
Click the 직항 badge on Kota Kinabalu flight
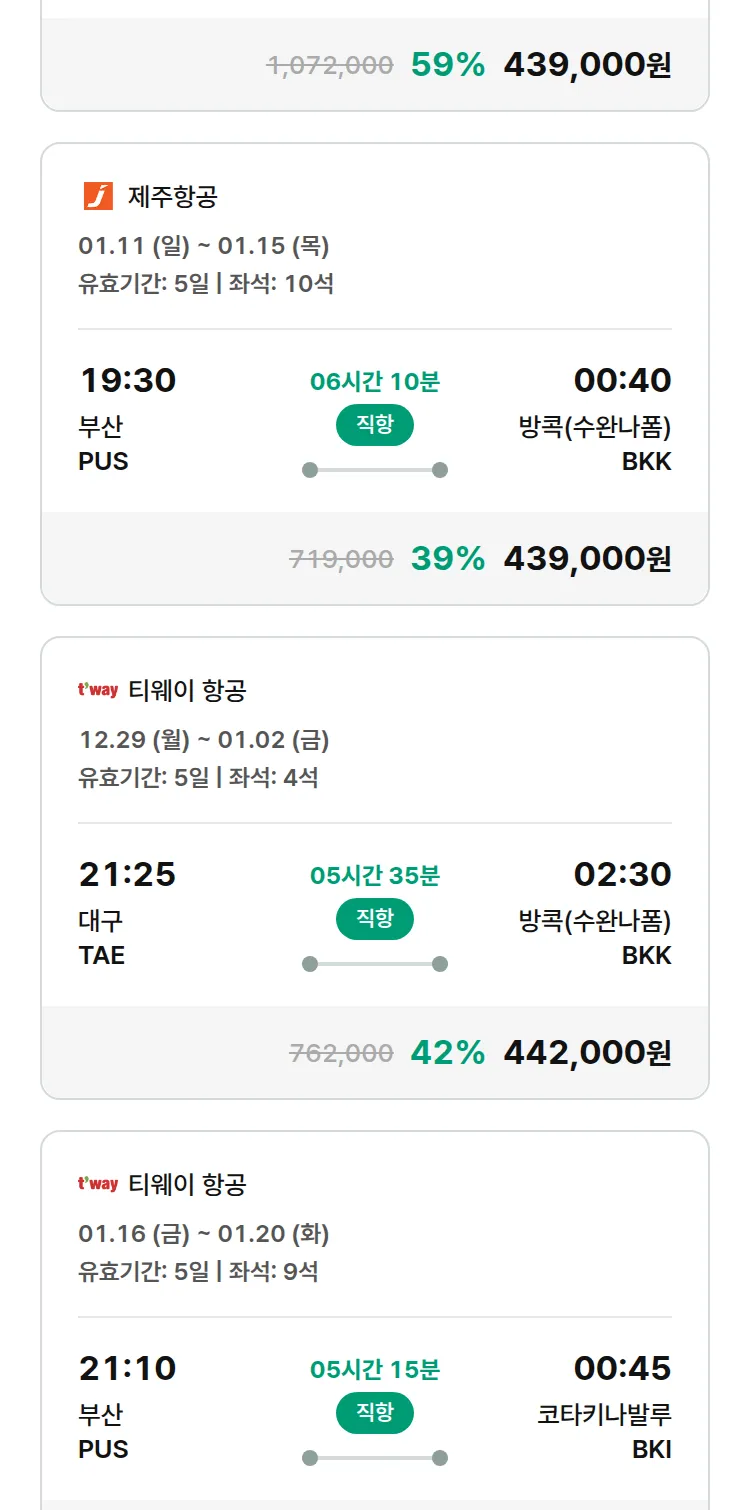374,1413
